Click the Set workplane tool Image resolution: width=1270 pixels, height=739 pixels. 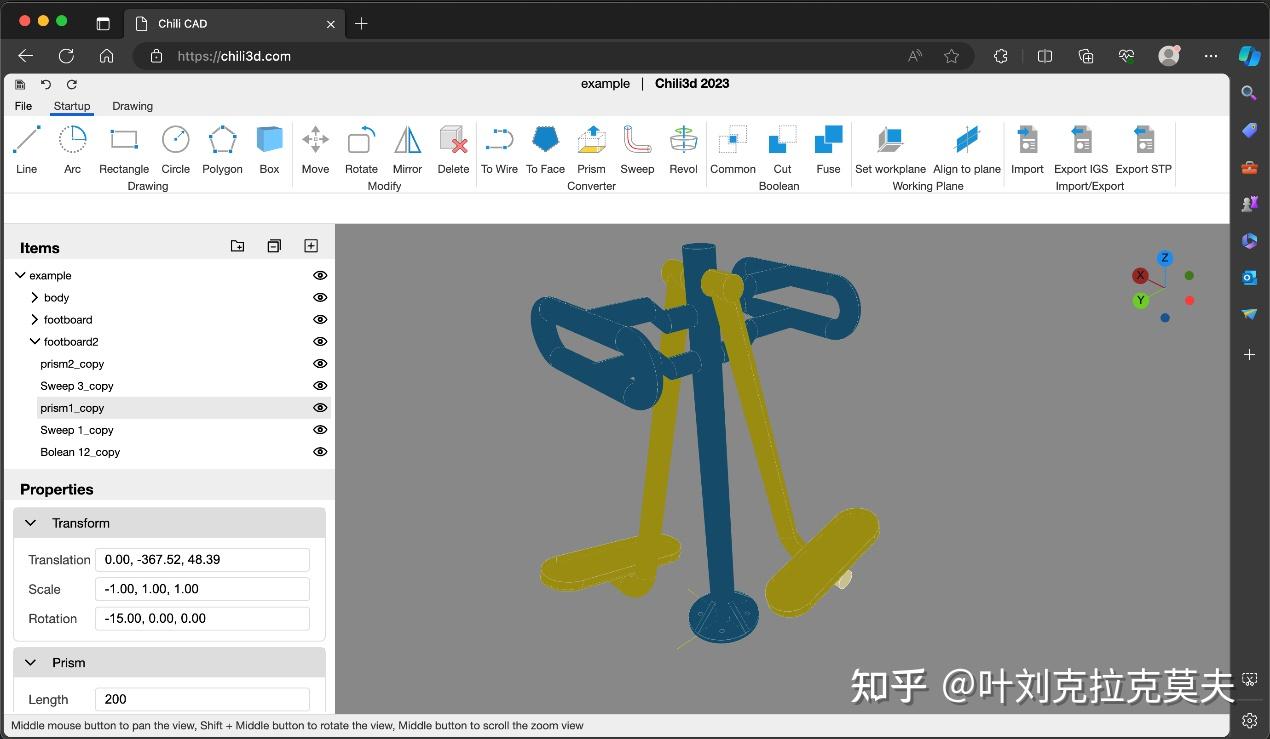click(889, 148)
